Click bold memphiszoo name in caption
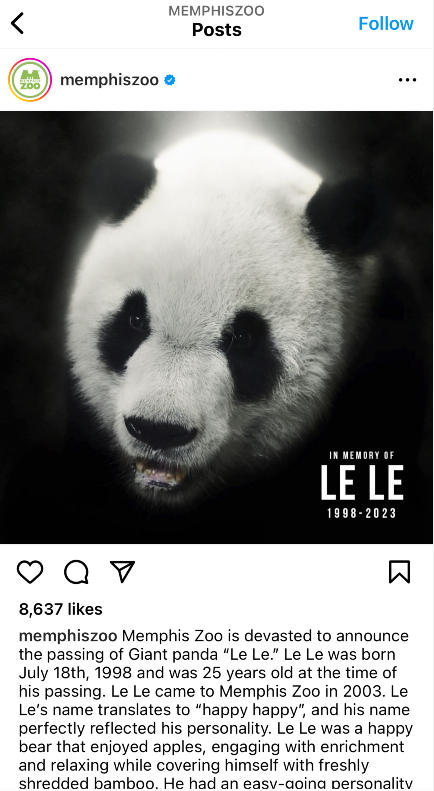 68,636
